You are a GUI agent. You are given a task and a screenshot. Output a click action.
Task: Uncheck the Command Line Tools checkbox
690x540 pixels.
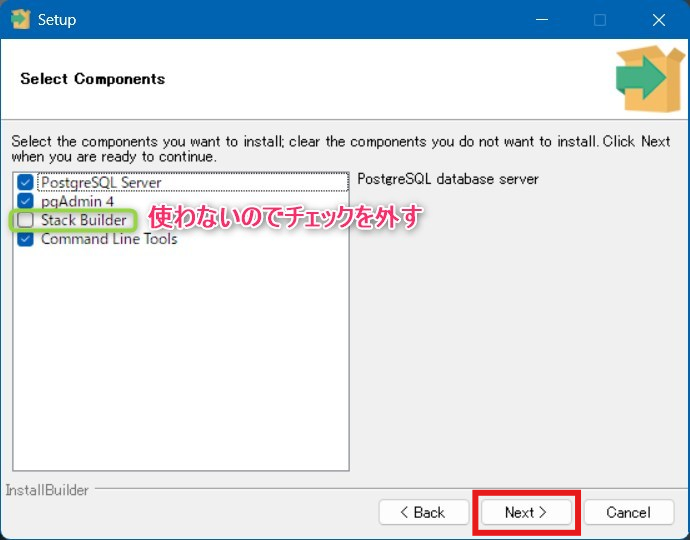[25, 239]
